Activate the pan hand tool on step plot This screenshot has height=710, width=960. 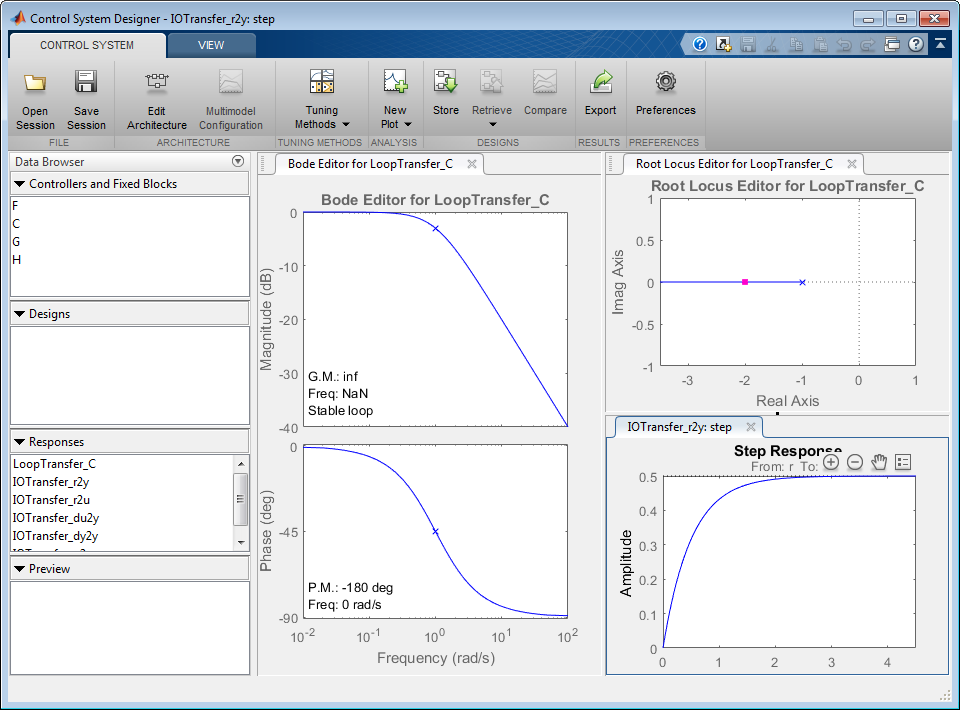point(880,462)
